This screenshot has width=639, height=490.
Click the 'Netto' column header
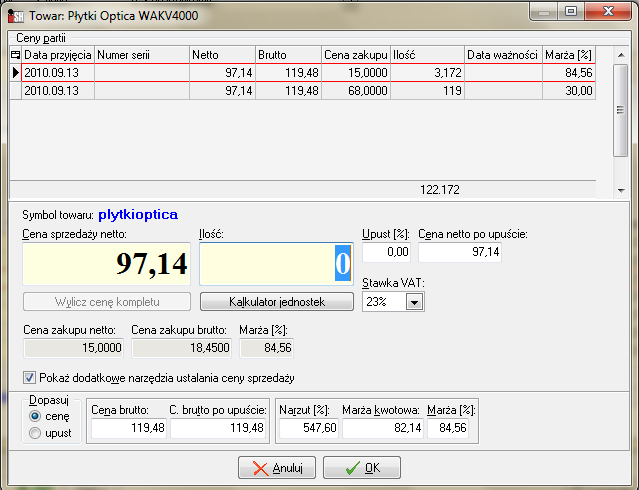(x=223, y=55)
